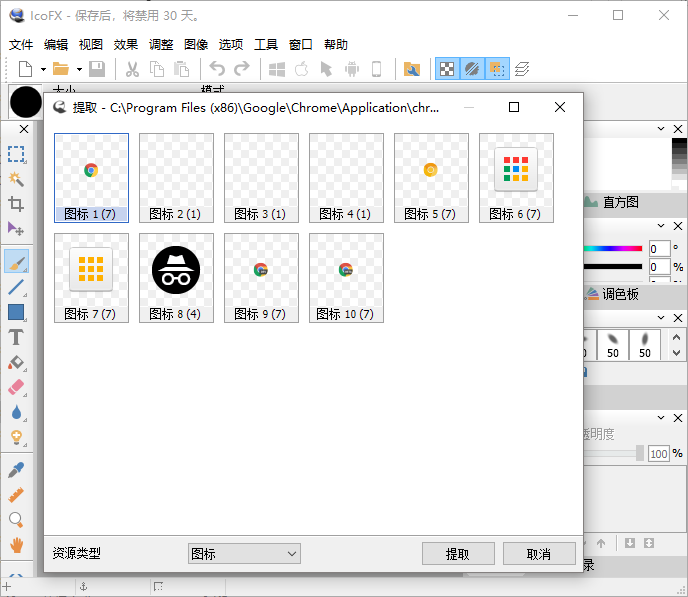Click the Redo arrow icon
Image resolution: width=688 pixels, height=597 pixels.
(x=242, y=69)
